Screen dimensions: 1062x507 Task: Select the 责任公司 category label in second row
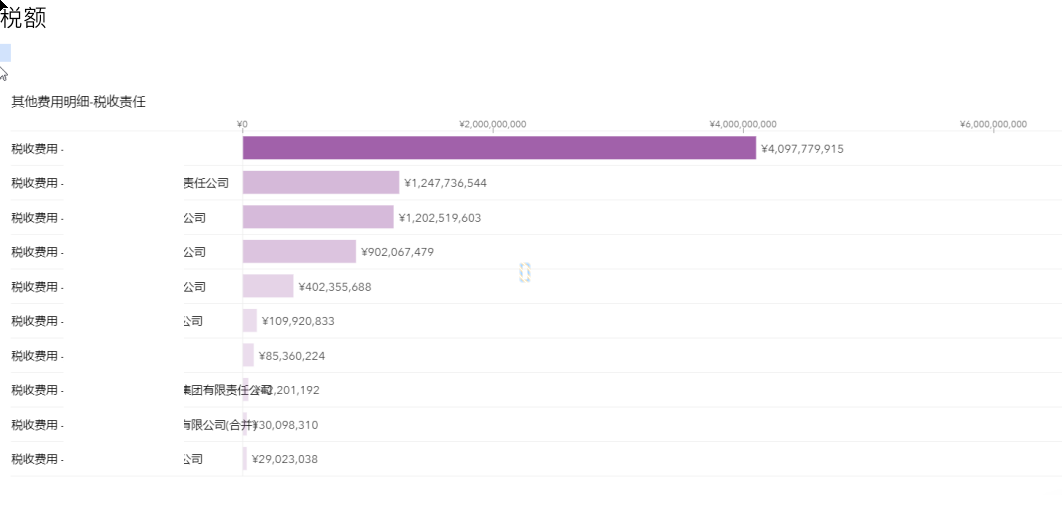(x=206, y=183)
